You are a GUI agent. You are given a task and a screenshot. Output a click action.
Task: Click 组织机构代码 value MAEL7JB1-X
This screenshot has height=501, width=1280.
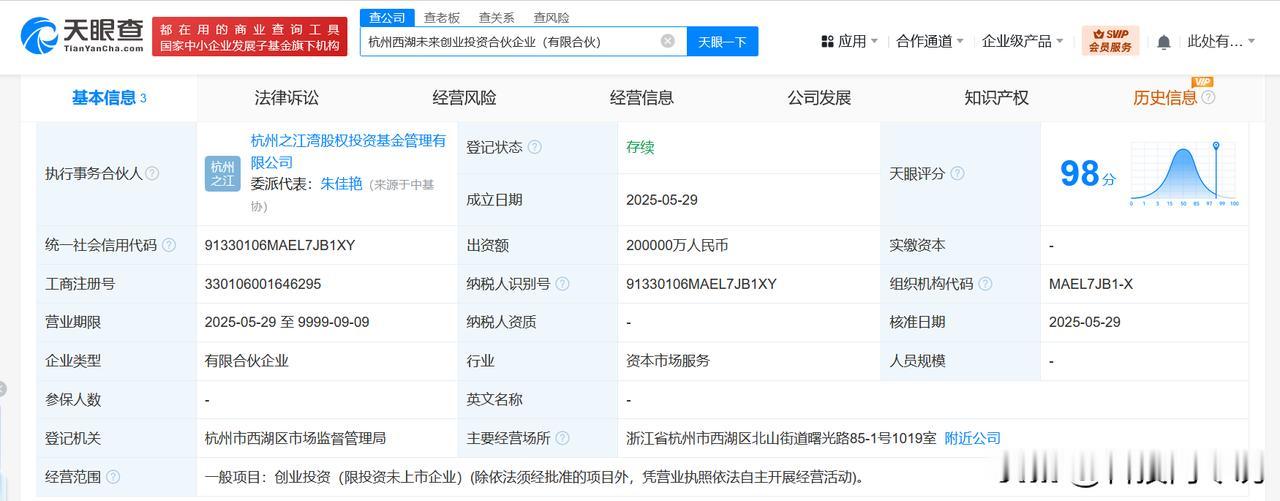pos(1091,284)
